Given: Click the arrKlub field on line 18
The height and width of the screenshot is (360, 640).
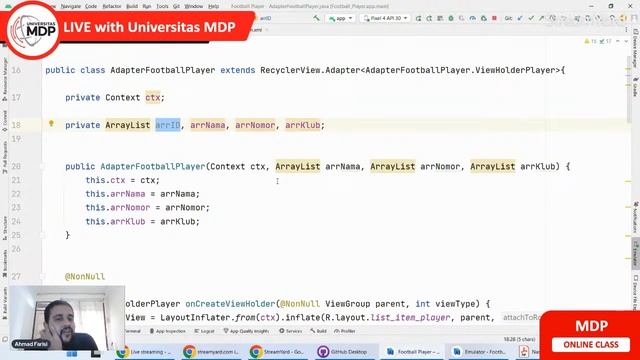Looking at the screenshot, I should [x=303, y=125].
